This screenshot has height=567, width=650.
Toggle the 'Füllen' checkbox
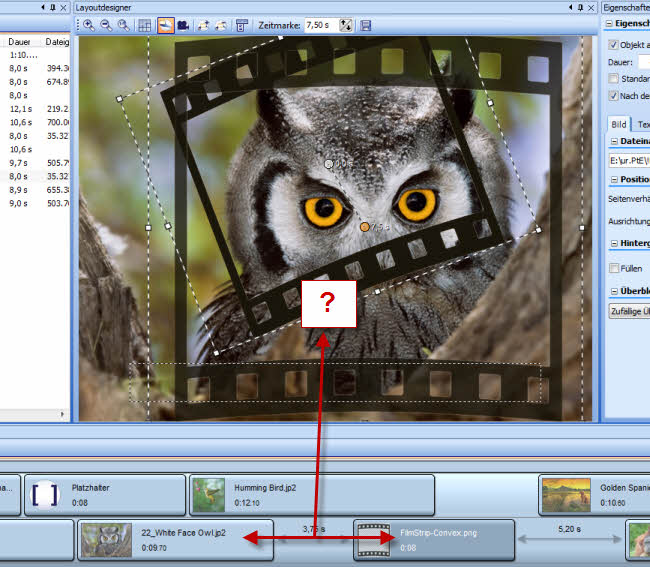[614, 268]
